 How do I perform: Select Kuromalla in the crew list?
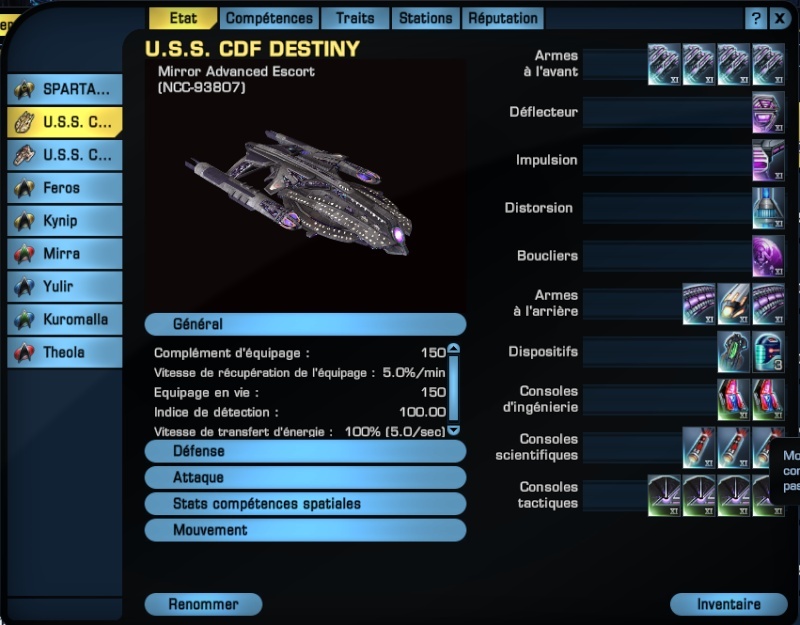click(x=65, y=319)
